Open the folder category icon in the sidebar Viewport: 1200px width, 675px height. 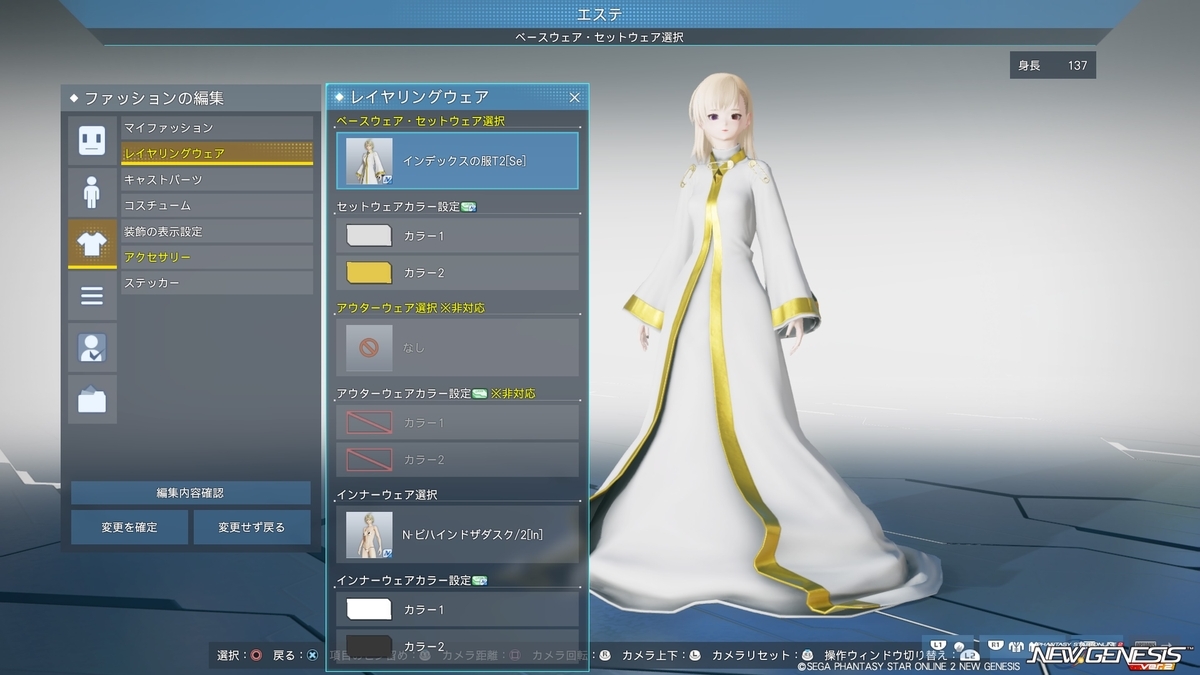point(92,400)
